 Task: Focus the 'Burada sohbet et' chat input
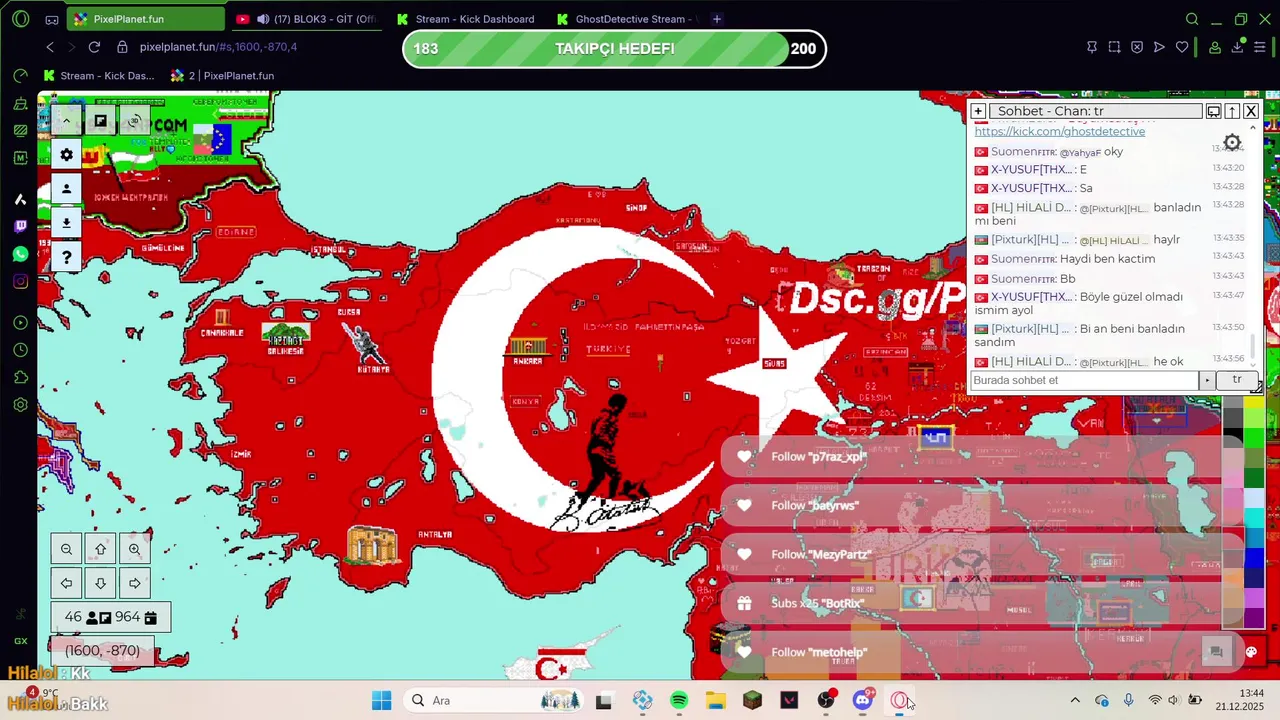pyautogui.click(x=1085, y=380)
